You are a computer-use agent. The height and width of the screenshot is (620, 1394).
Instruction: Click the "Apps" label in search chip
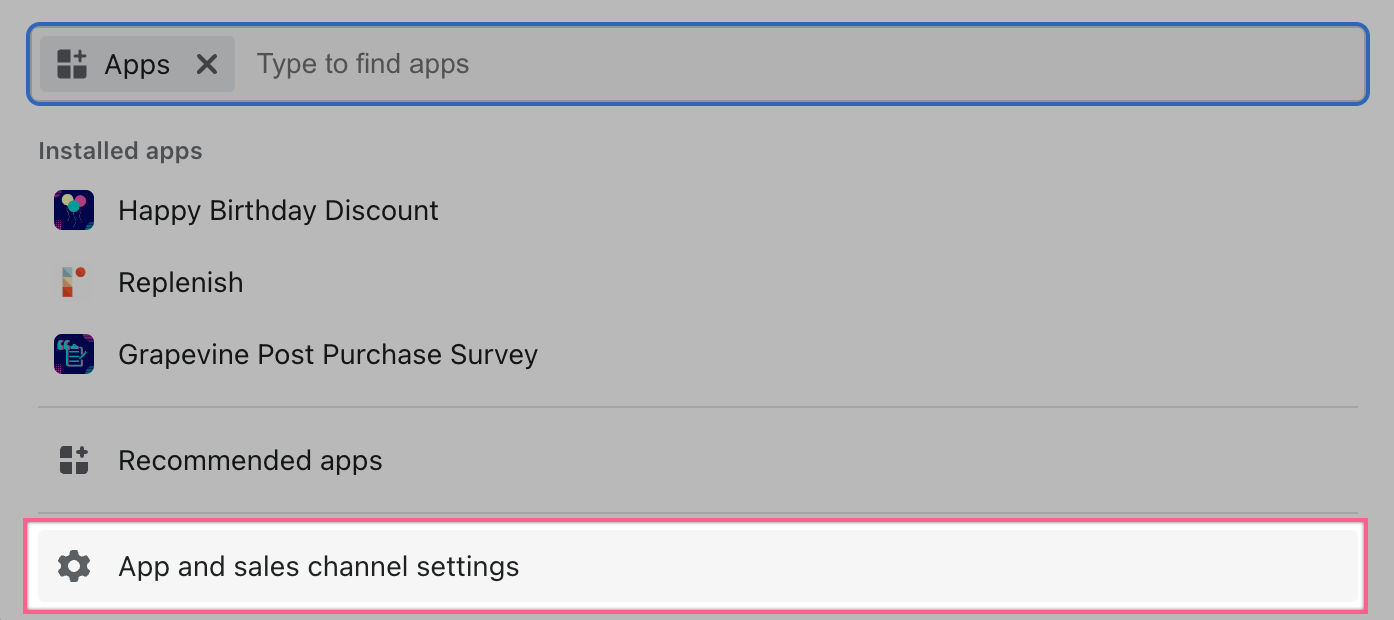(x=137, y=65)
